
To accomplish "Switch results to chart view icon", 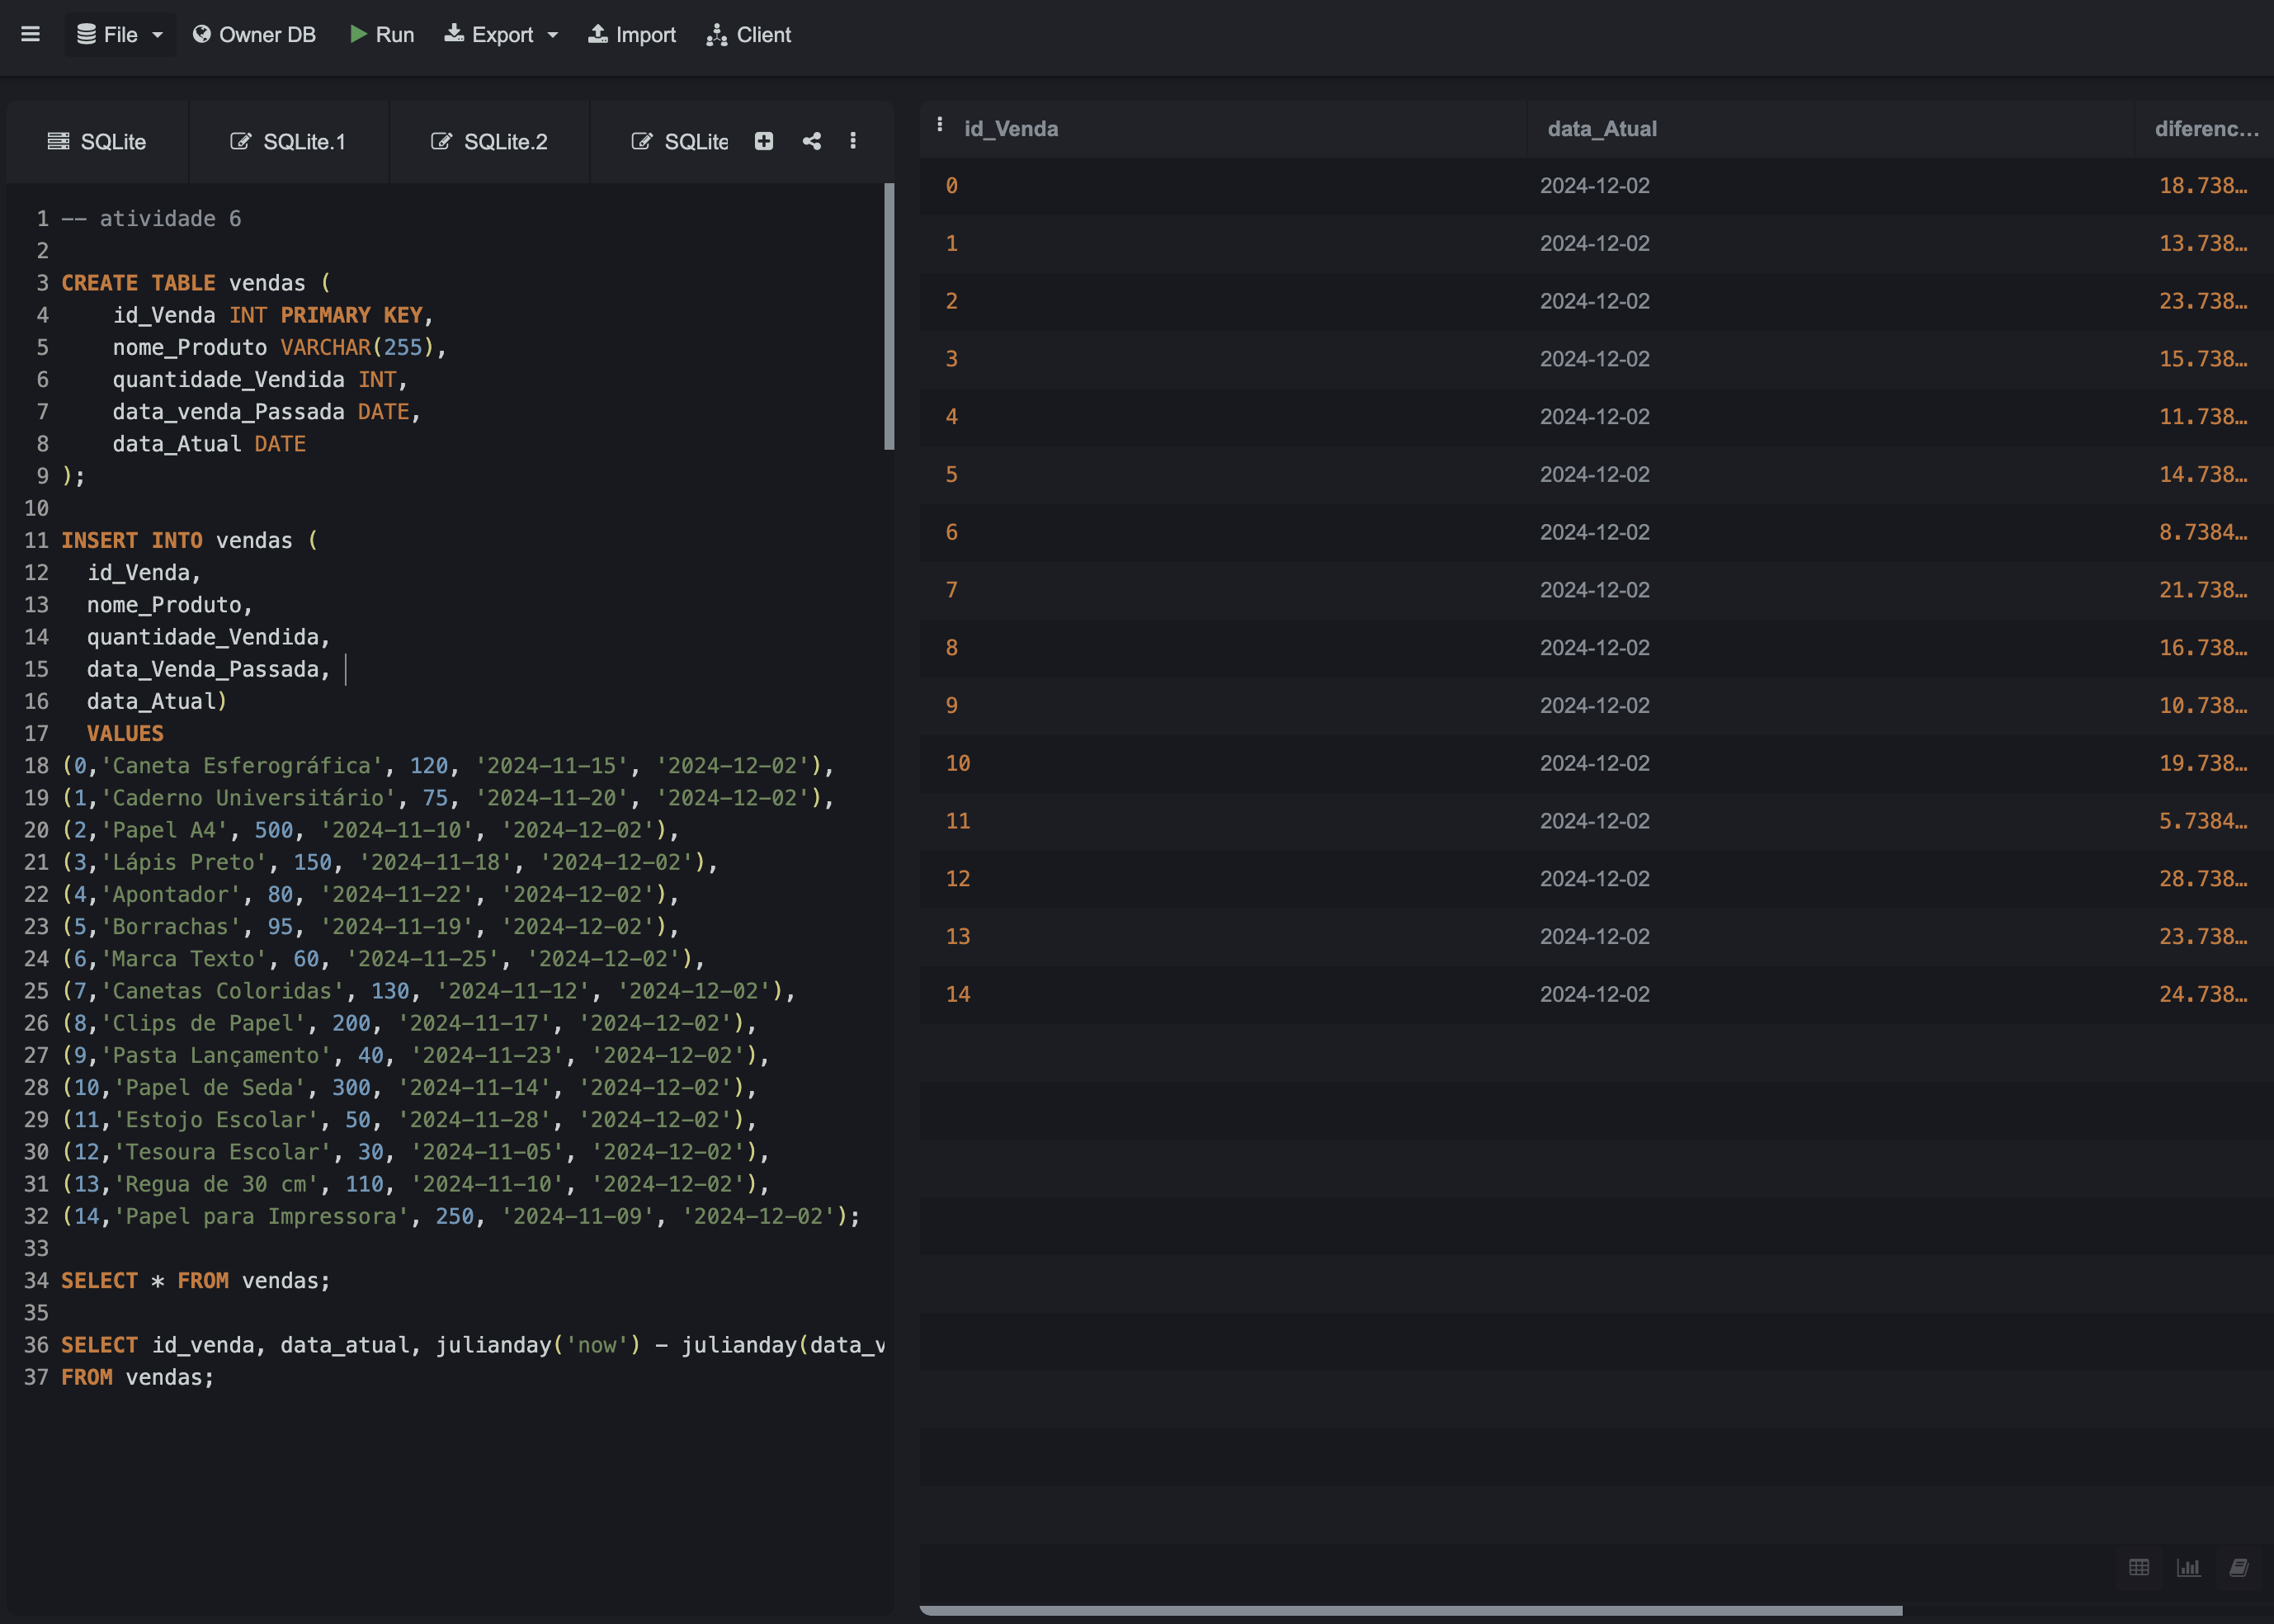I will pos(2189,1567).
